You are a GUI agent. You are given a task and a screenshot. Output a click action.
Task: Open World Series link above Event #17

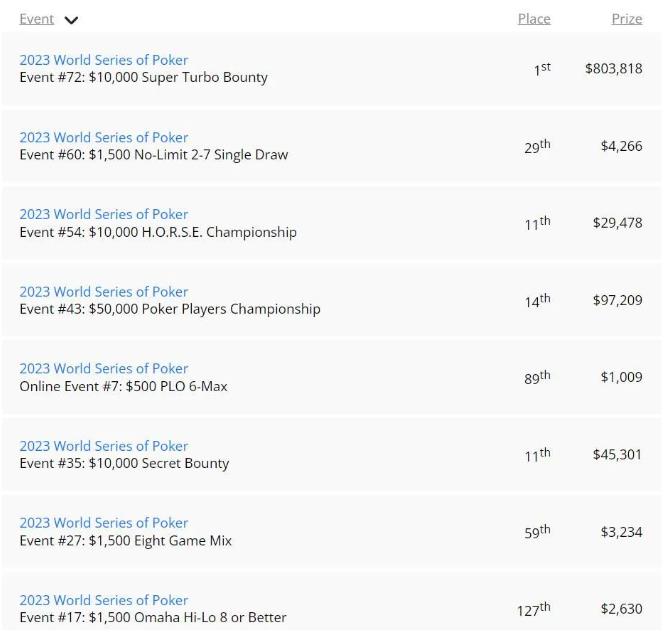[104, 600]
